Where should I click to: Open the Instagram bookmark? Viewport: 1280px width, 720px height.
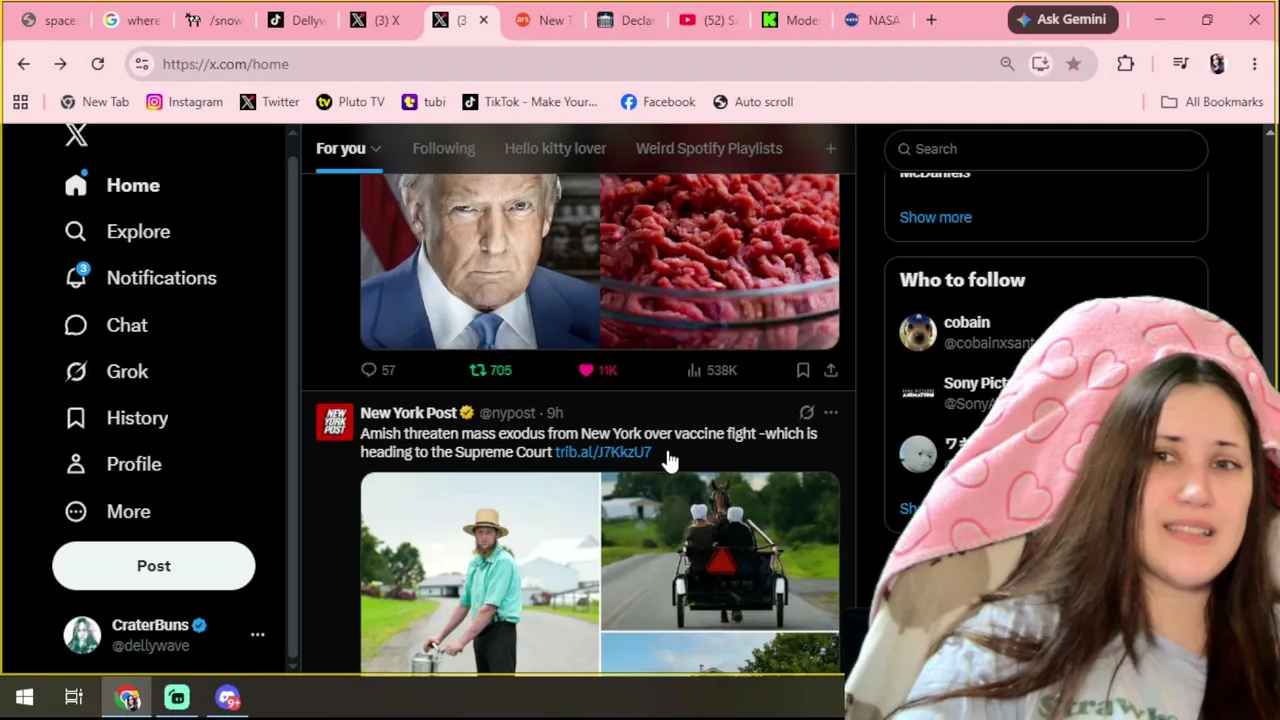click(184, 102)
